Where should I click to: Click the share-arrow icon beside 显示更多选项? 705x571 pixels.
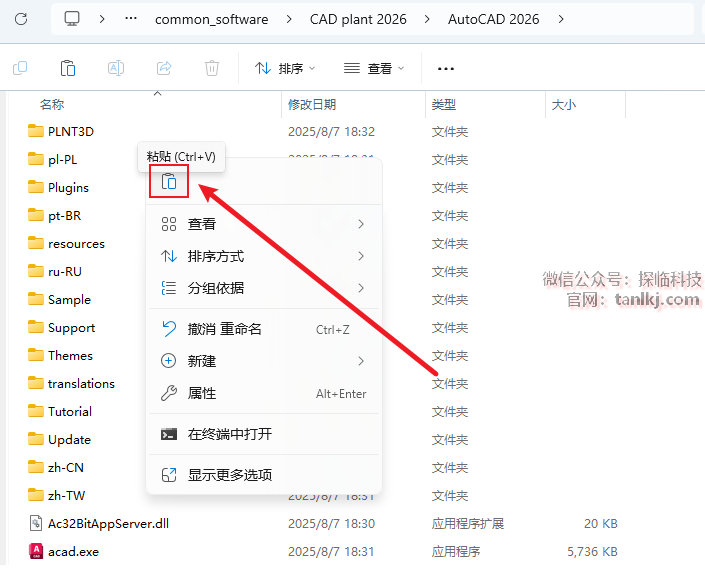(169, 475)
